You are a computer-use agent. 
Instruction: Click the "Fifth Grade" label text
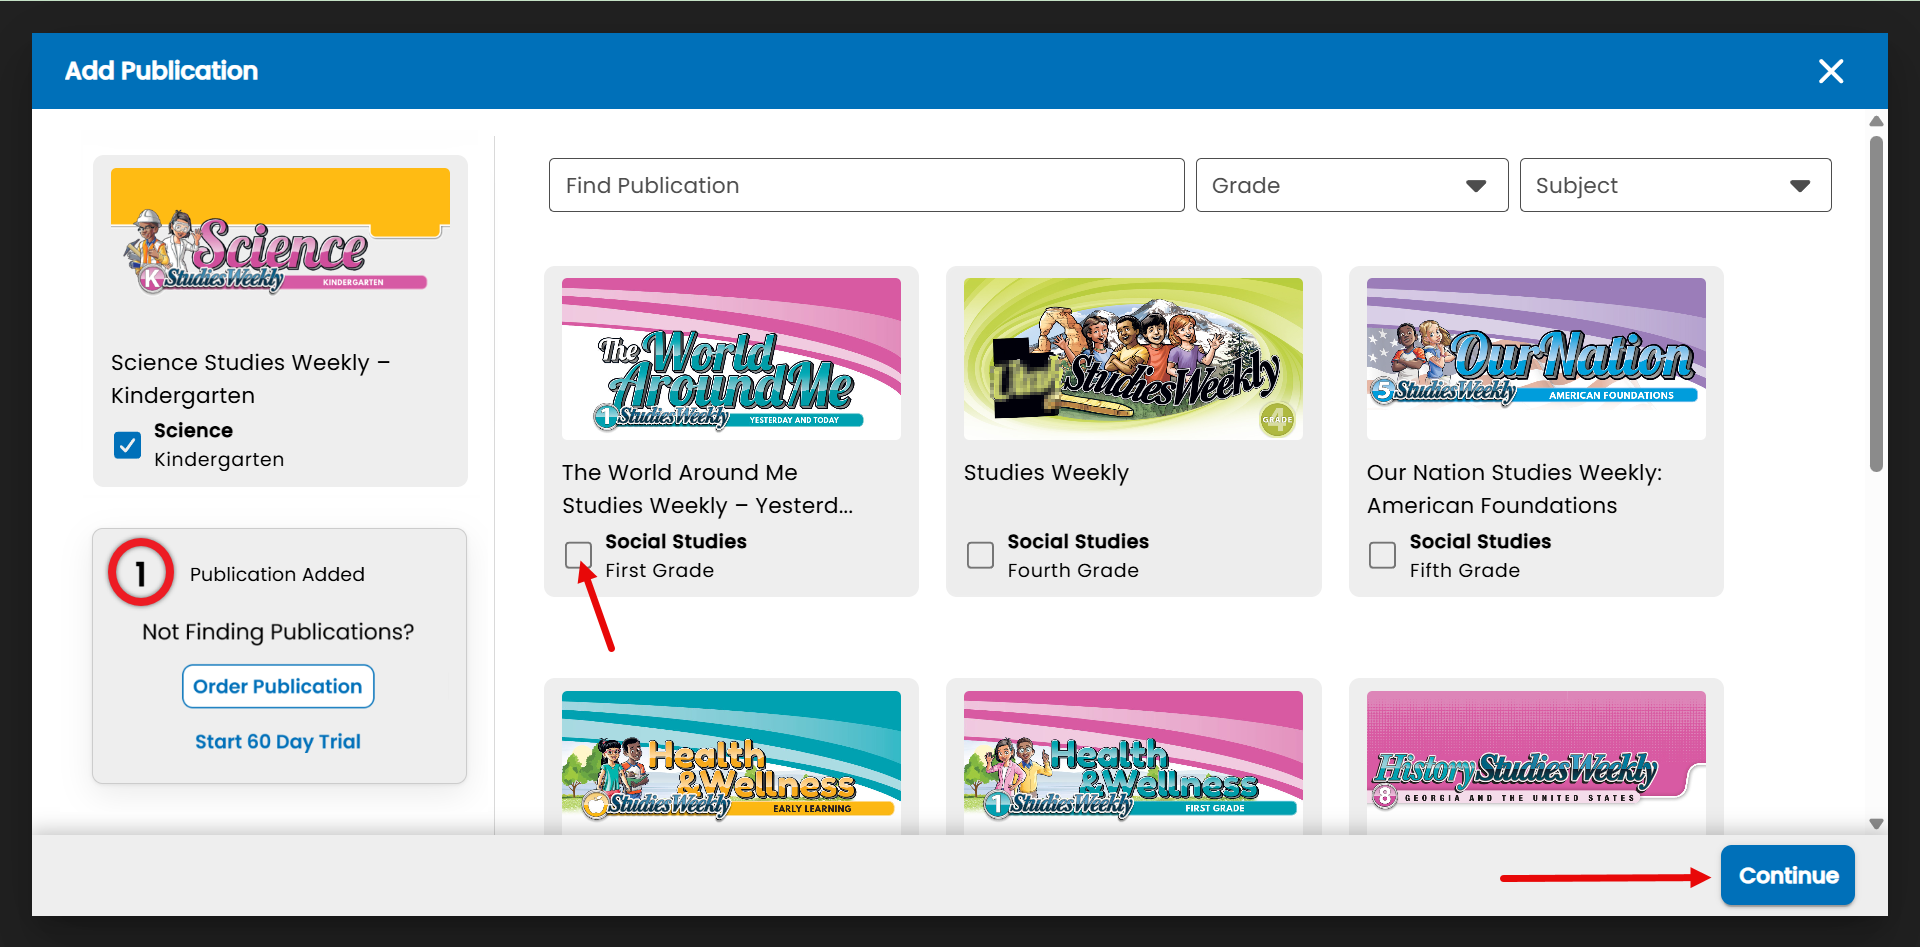[1465, 570]
